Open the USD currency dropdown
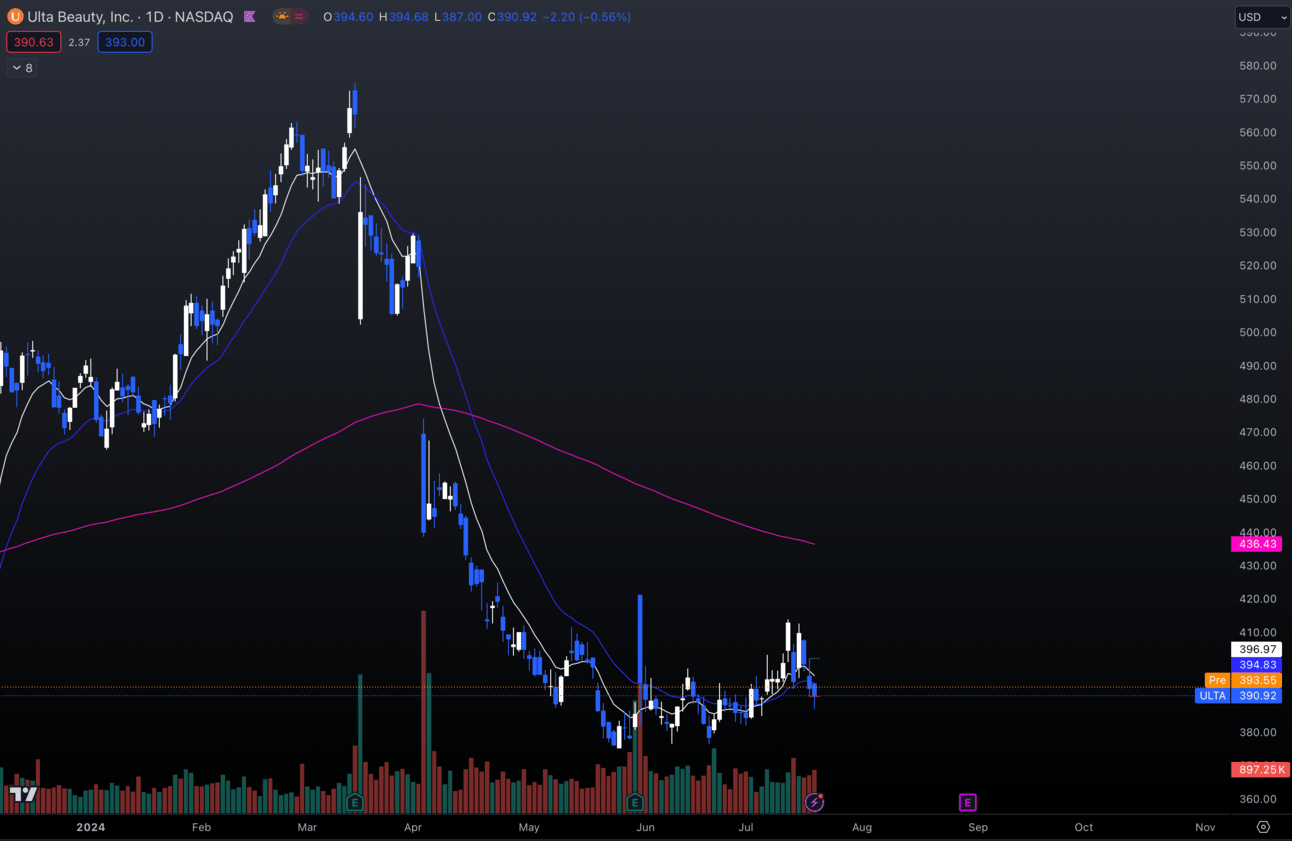Screen dimensions: 1292x841 (x=1262, y=17)
